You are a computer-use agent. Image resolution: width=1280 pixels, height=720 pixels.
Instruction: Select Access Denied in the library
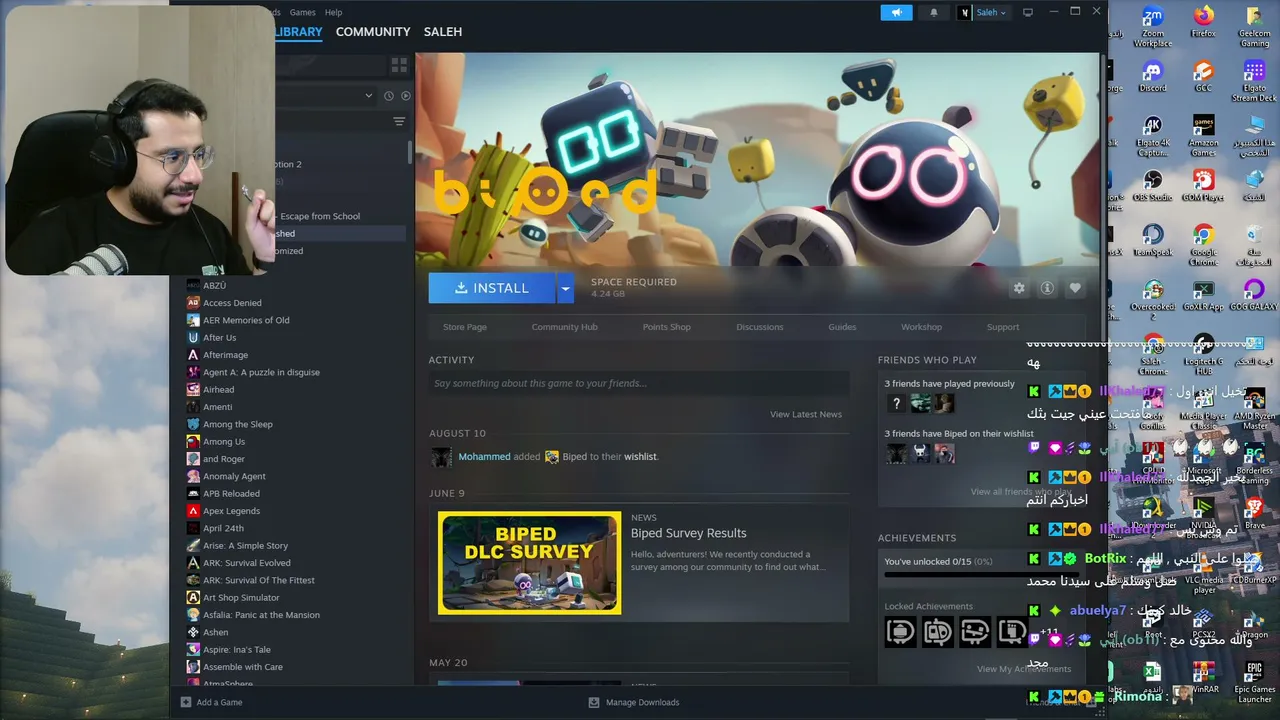(232, 303)
